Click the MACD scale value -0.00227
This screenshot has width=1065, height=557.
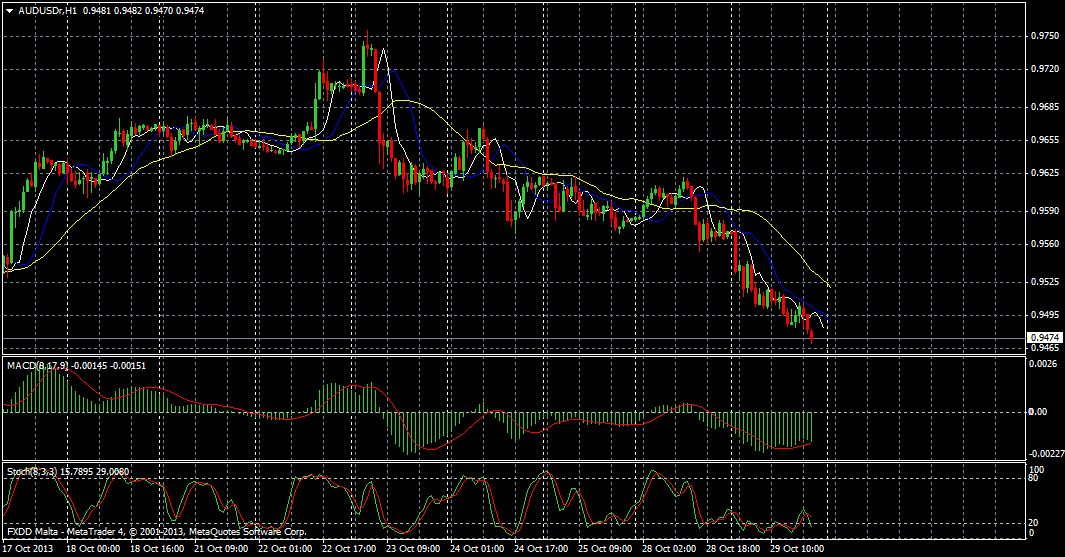[x=1047, y=453]
